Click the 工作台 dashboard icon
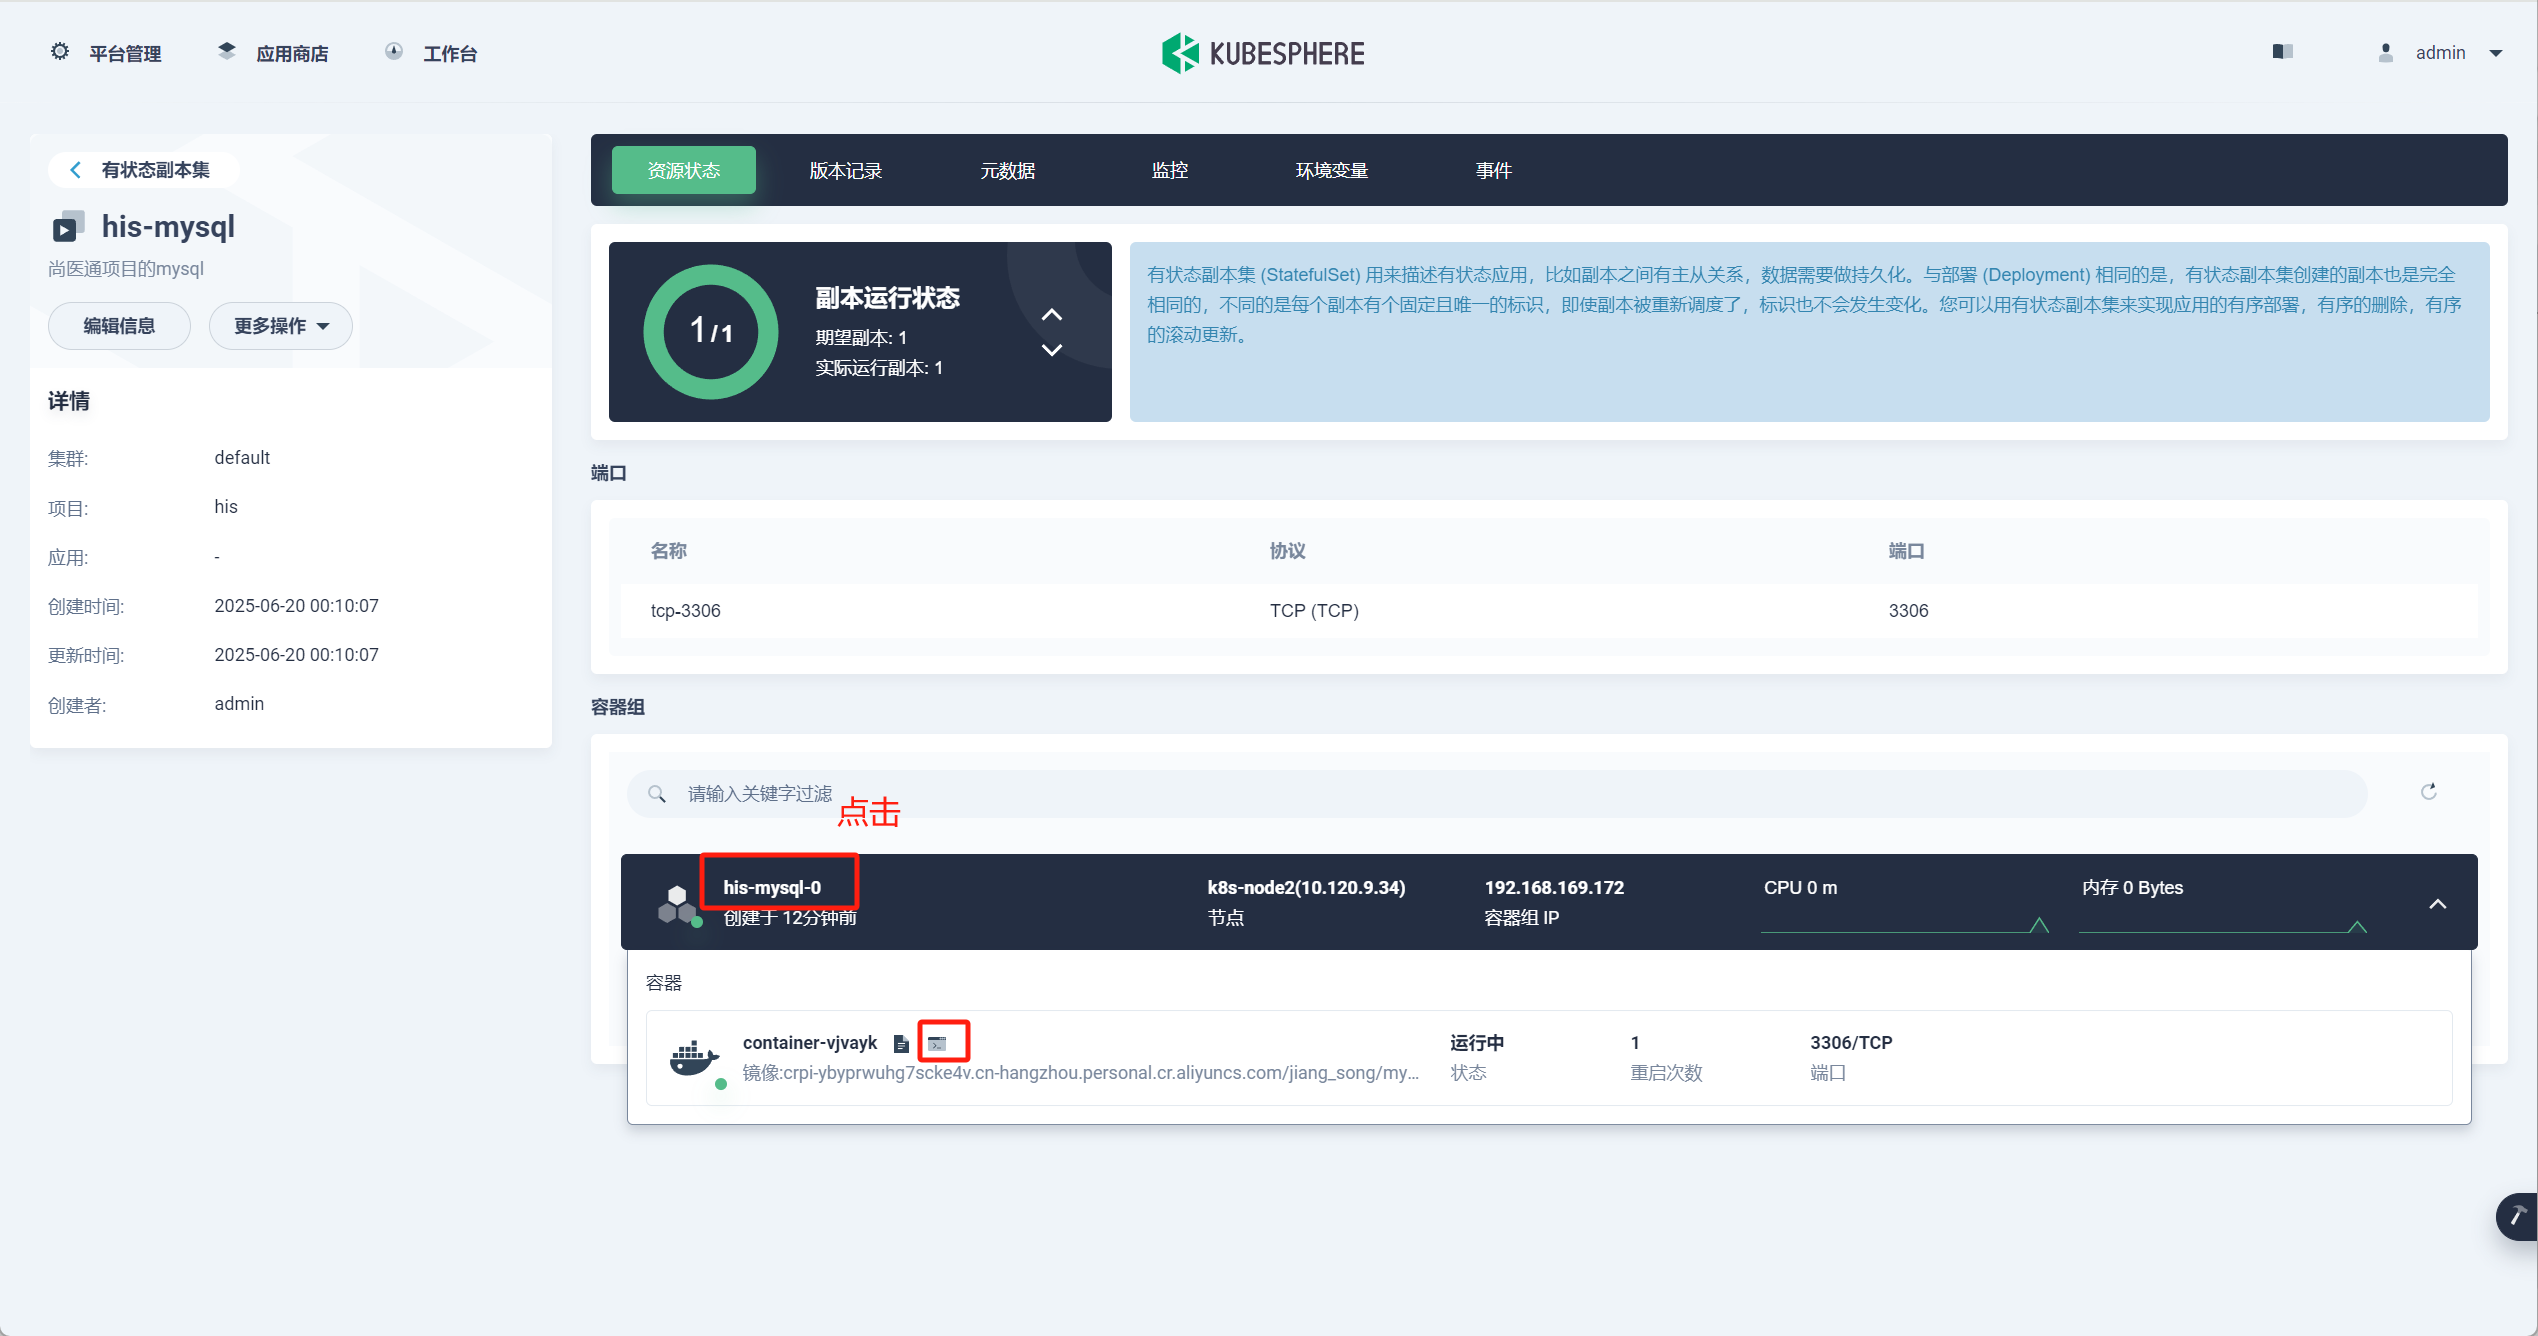The height and width of the screenshot is (1336, 2538). tap(394, 51)
